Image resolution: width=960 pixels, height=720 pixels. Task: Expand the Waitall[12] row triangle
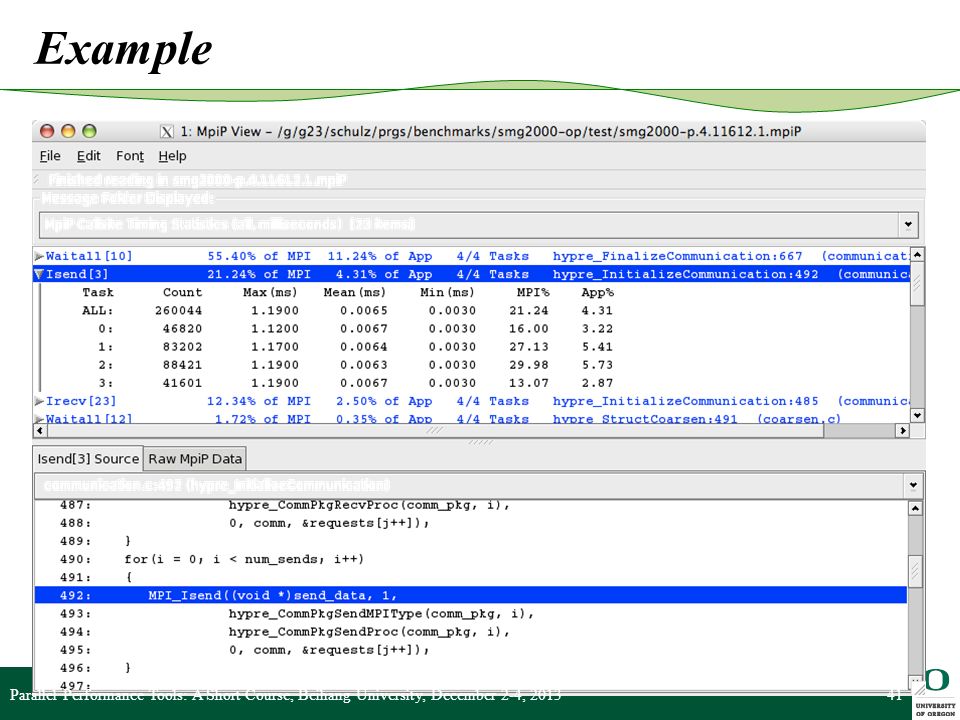(x=39, y=419)
